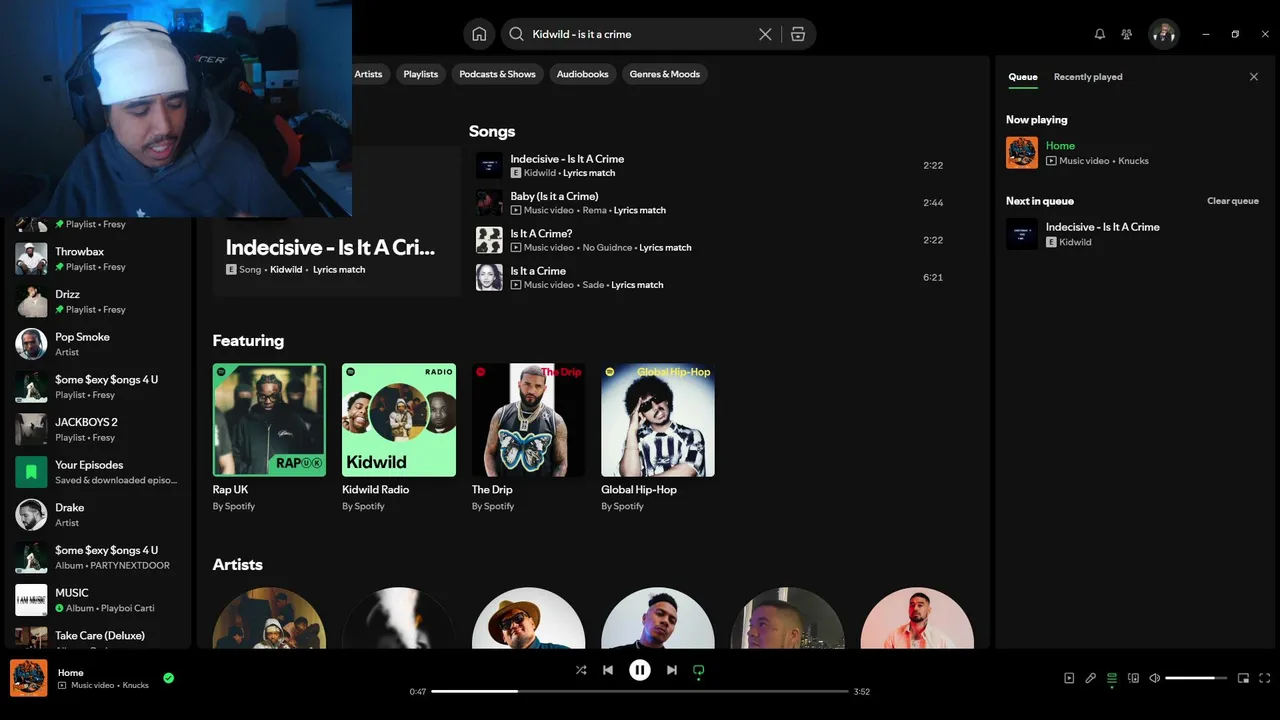
Task: Open Now Playing view icon
Action: (1069, 678)
